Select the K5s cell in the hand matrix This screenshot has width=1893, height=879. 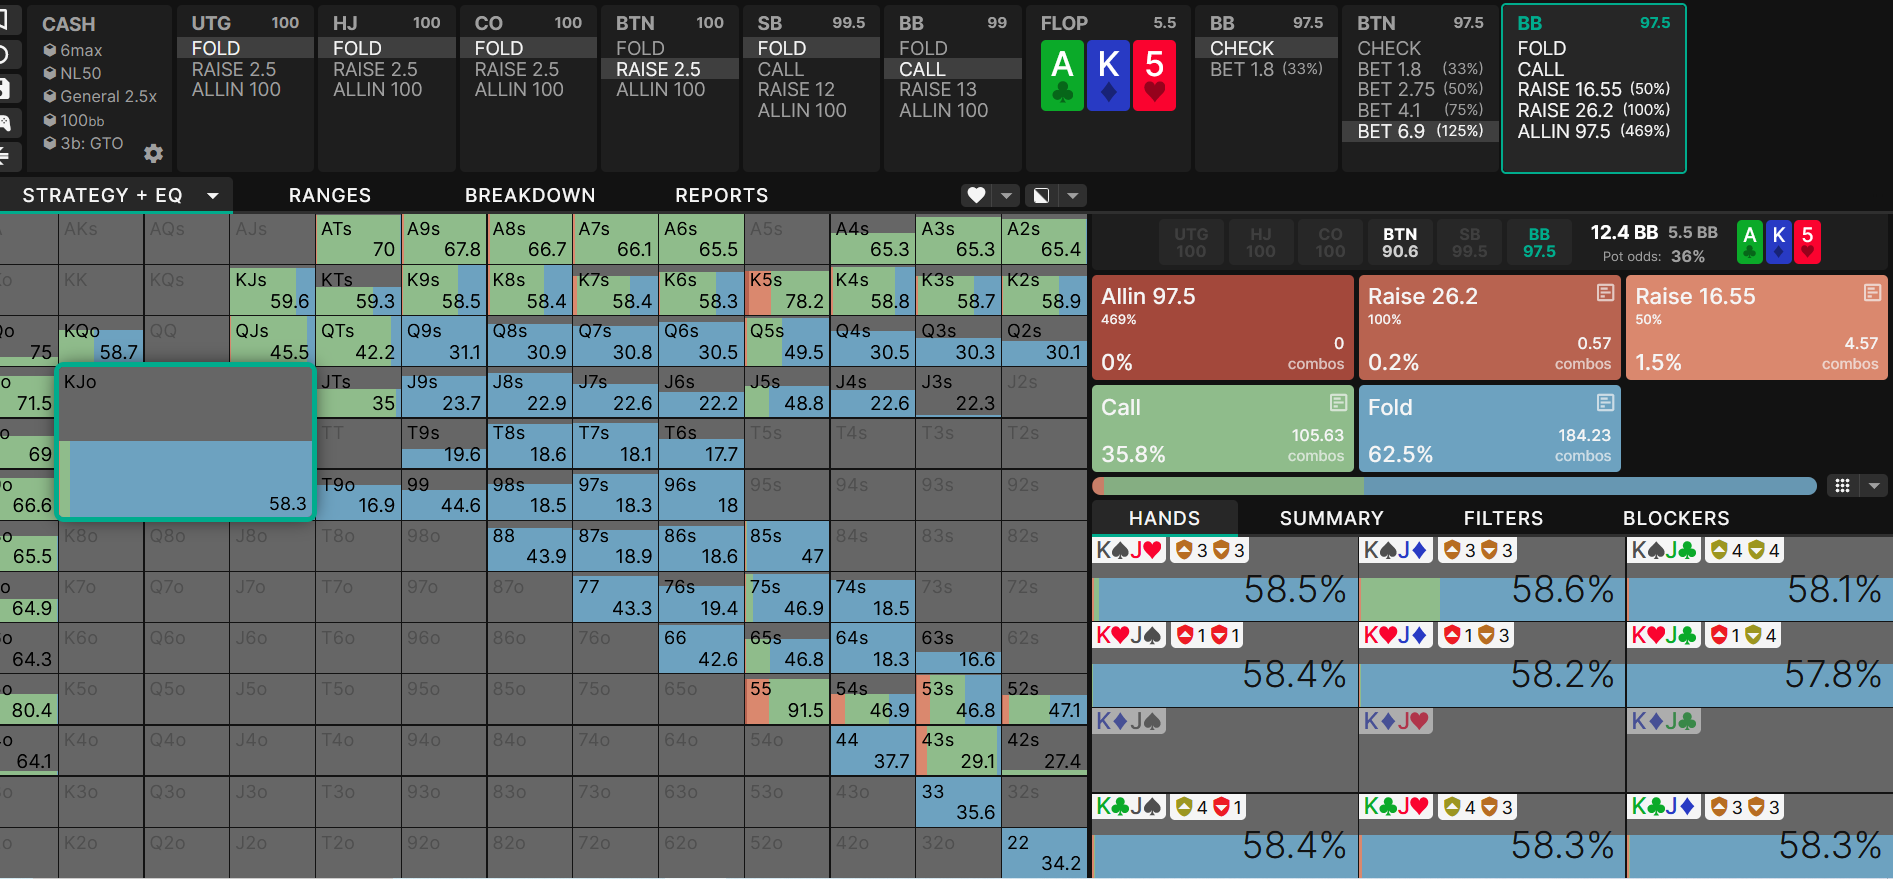(x=787, y=290)
